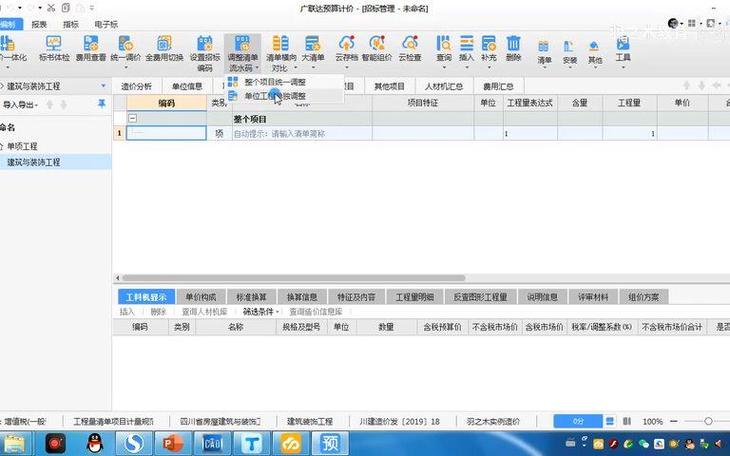
Task: Open 设置招标编码 tool
Action: pyautogui.click(x=204, y=53)
